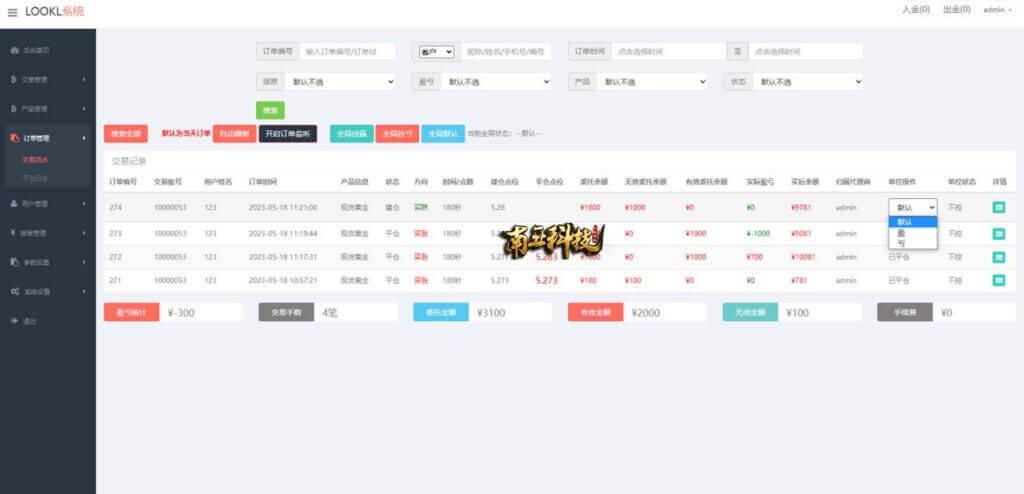Click the 系统设置 gears icon
The width and height of the screenshot is (1024, 494).
point(14,291)
